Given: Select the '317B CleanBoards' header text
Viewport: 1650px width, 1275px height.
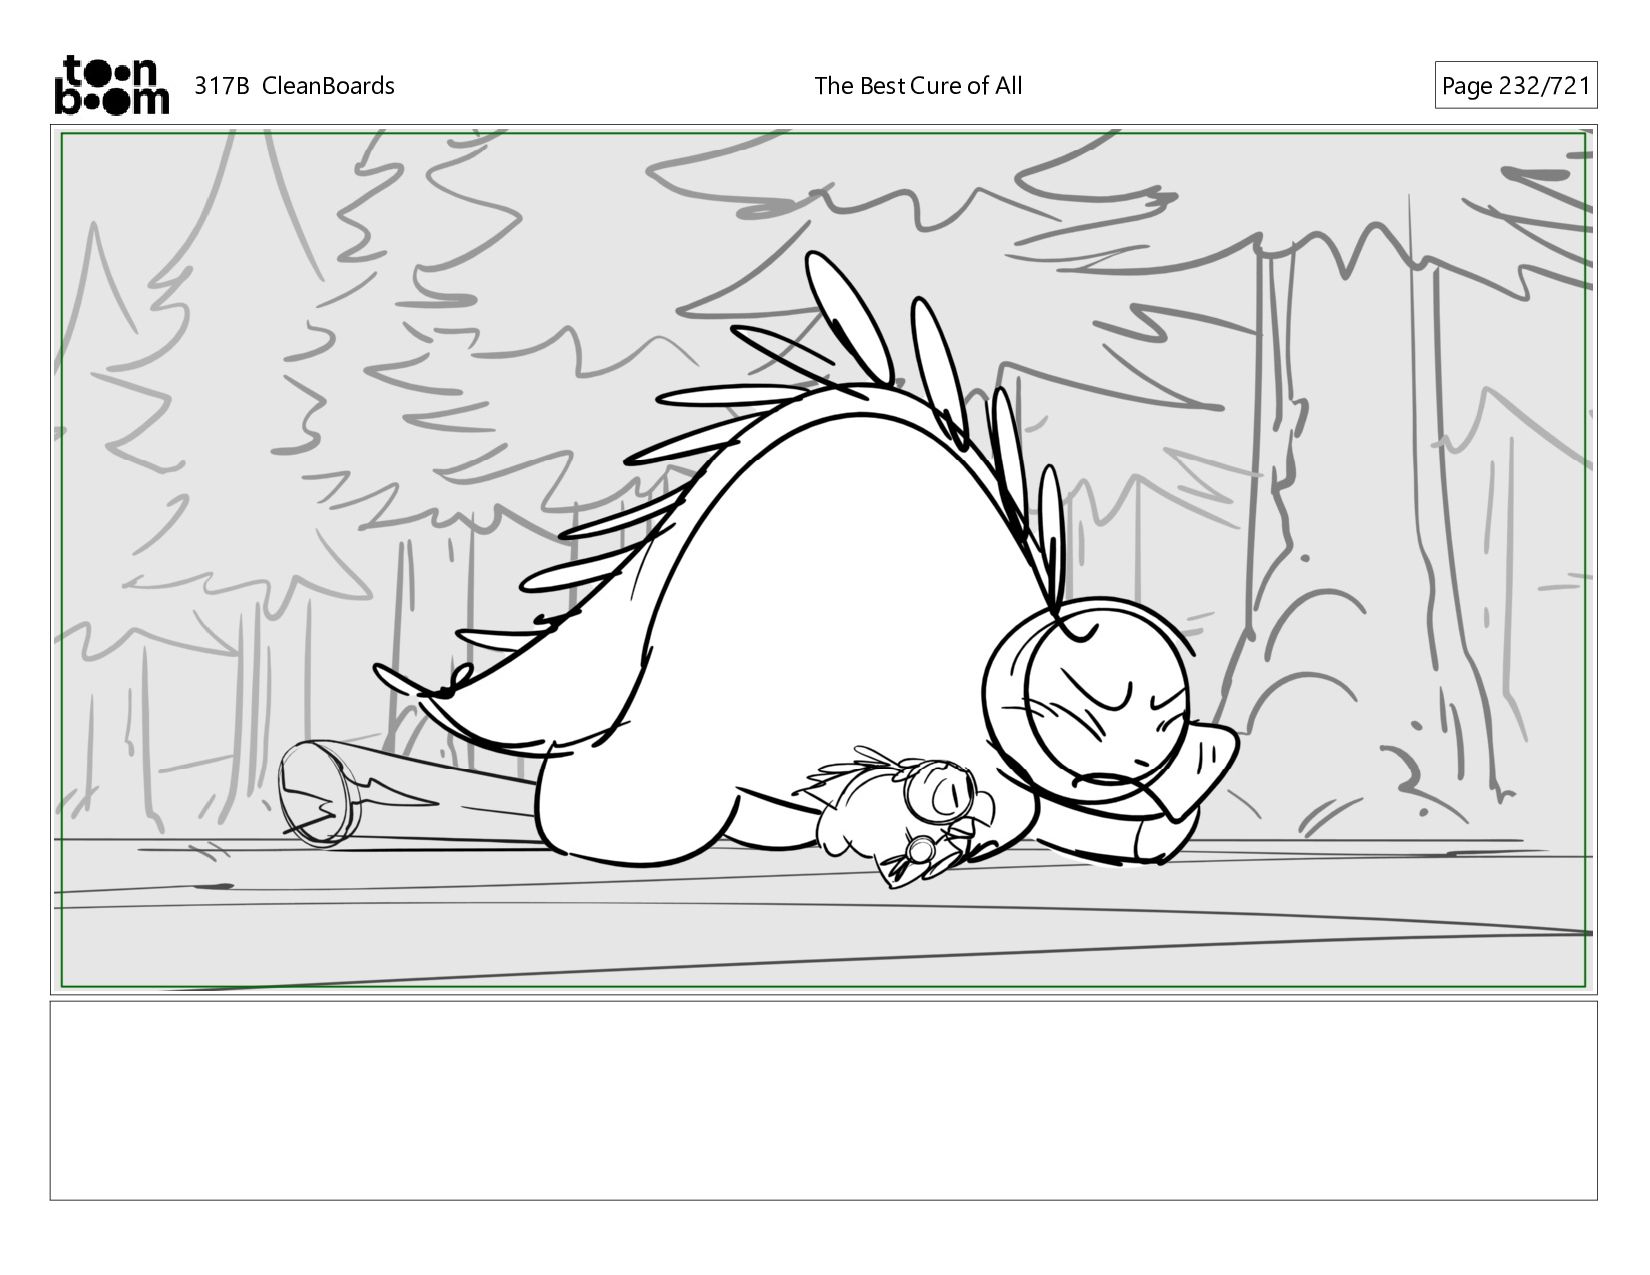Looking at the screenshot, I should tap(294, 86).
